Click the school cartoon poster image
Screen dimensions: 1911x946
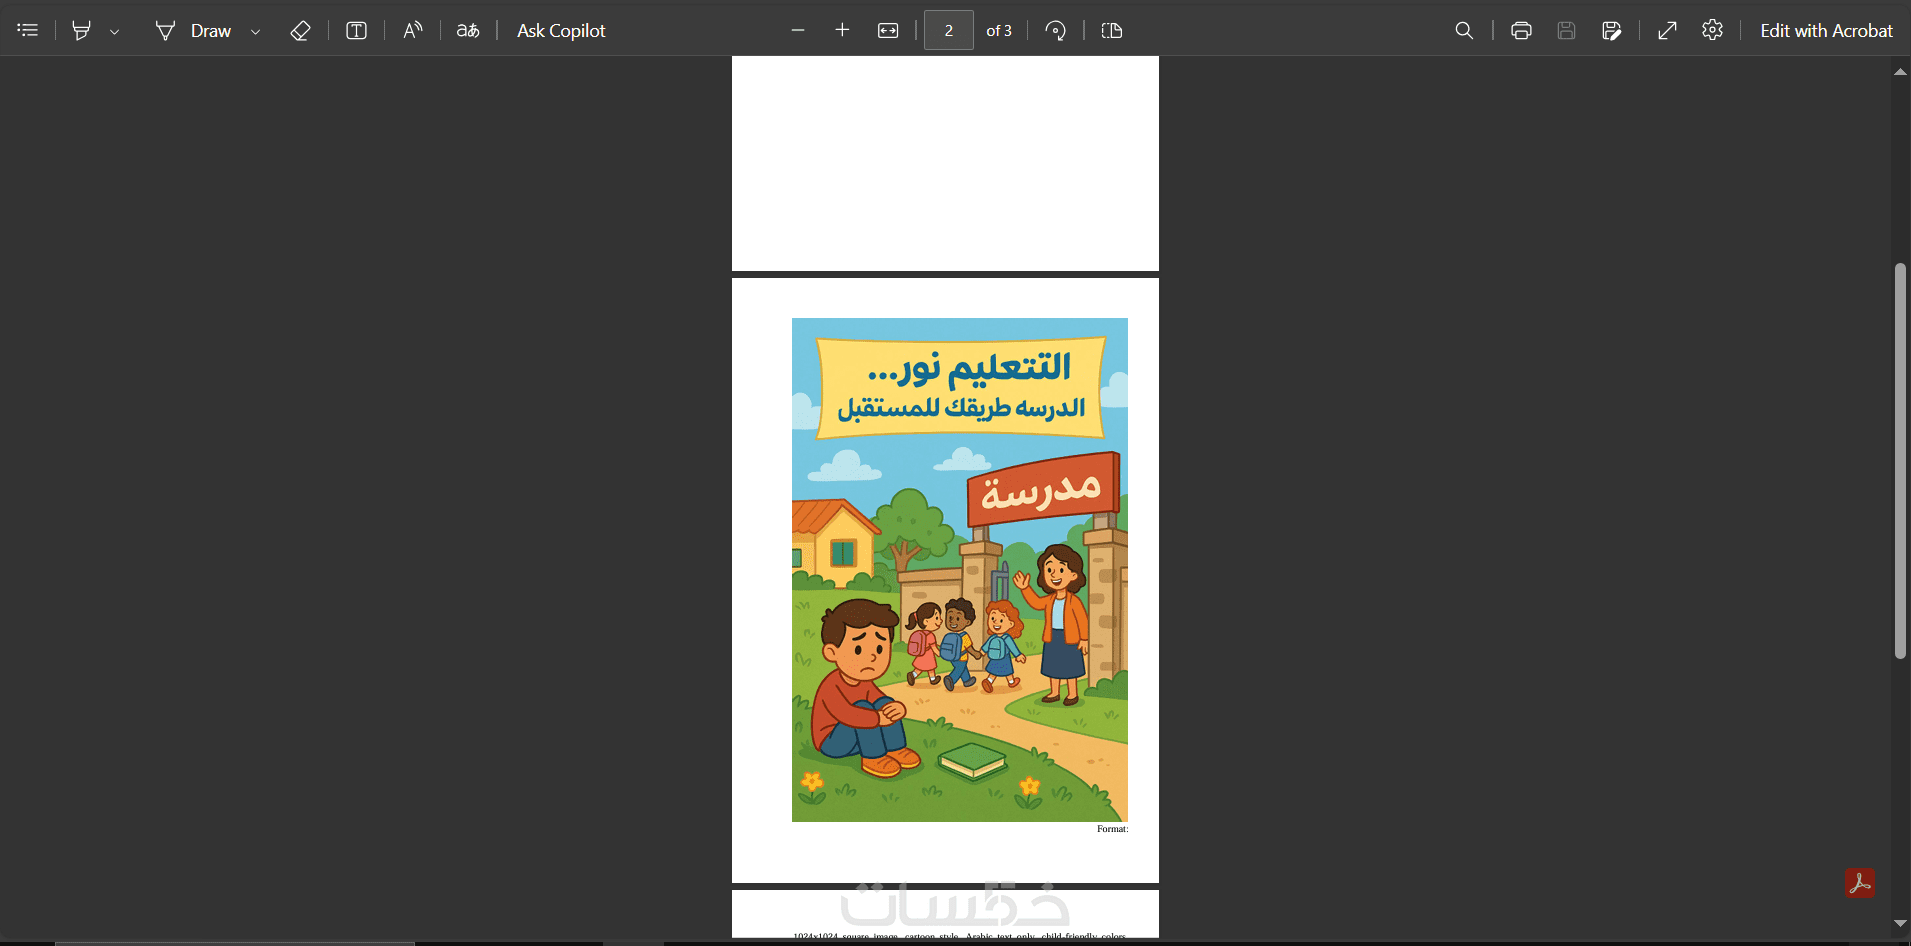click(960, 570)
